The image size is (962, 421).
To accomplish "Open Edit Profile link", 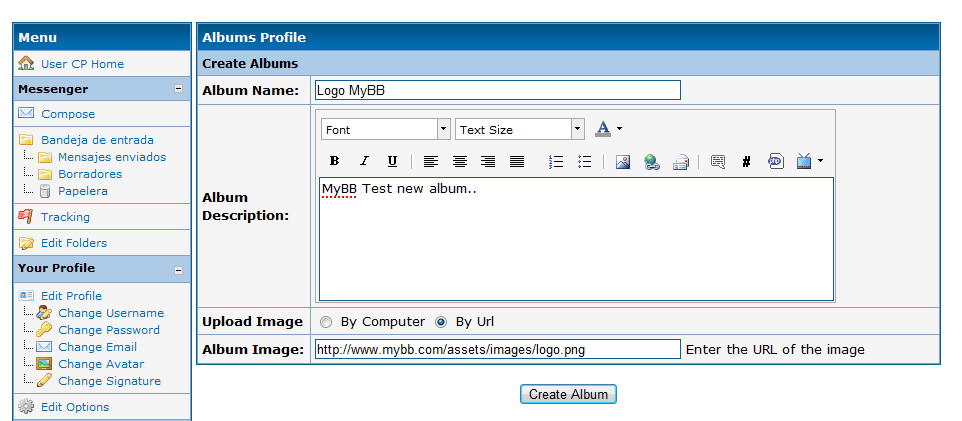I will 71,296.
